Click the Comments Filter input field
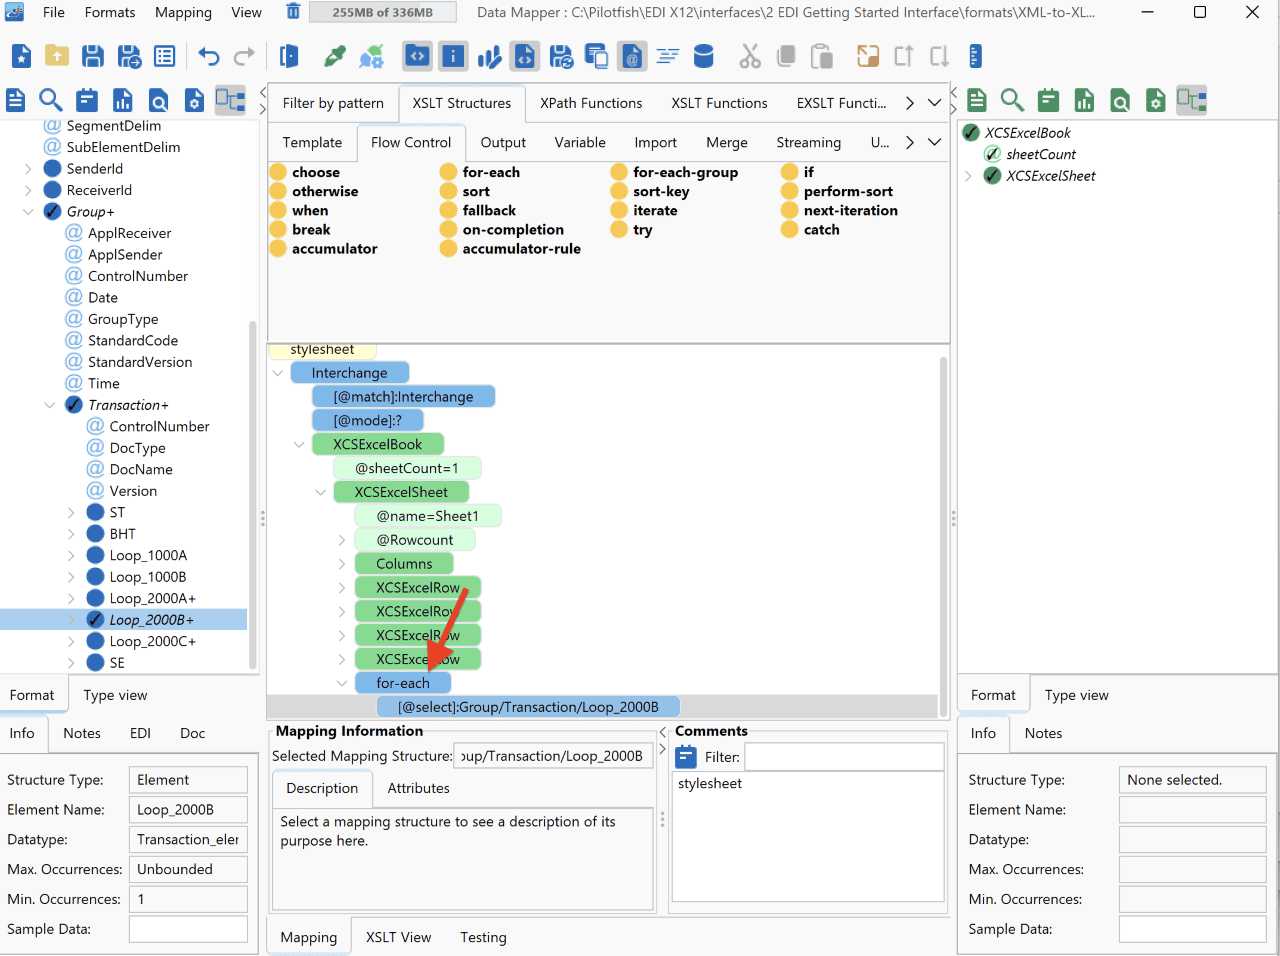This screenshot has height=956, width=1280. (x=844, y=757)
